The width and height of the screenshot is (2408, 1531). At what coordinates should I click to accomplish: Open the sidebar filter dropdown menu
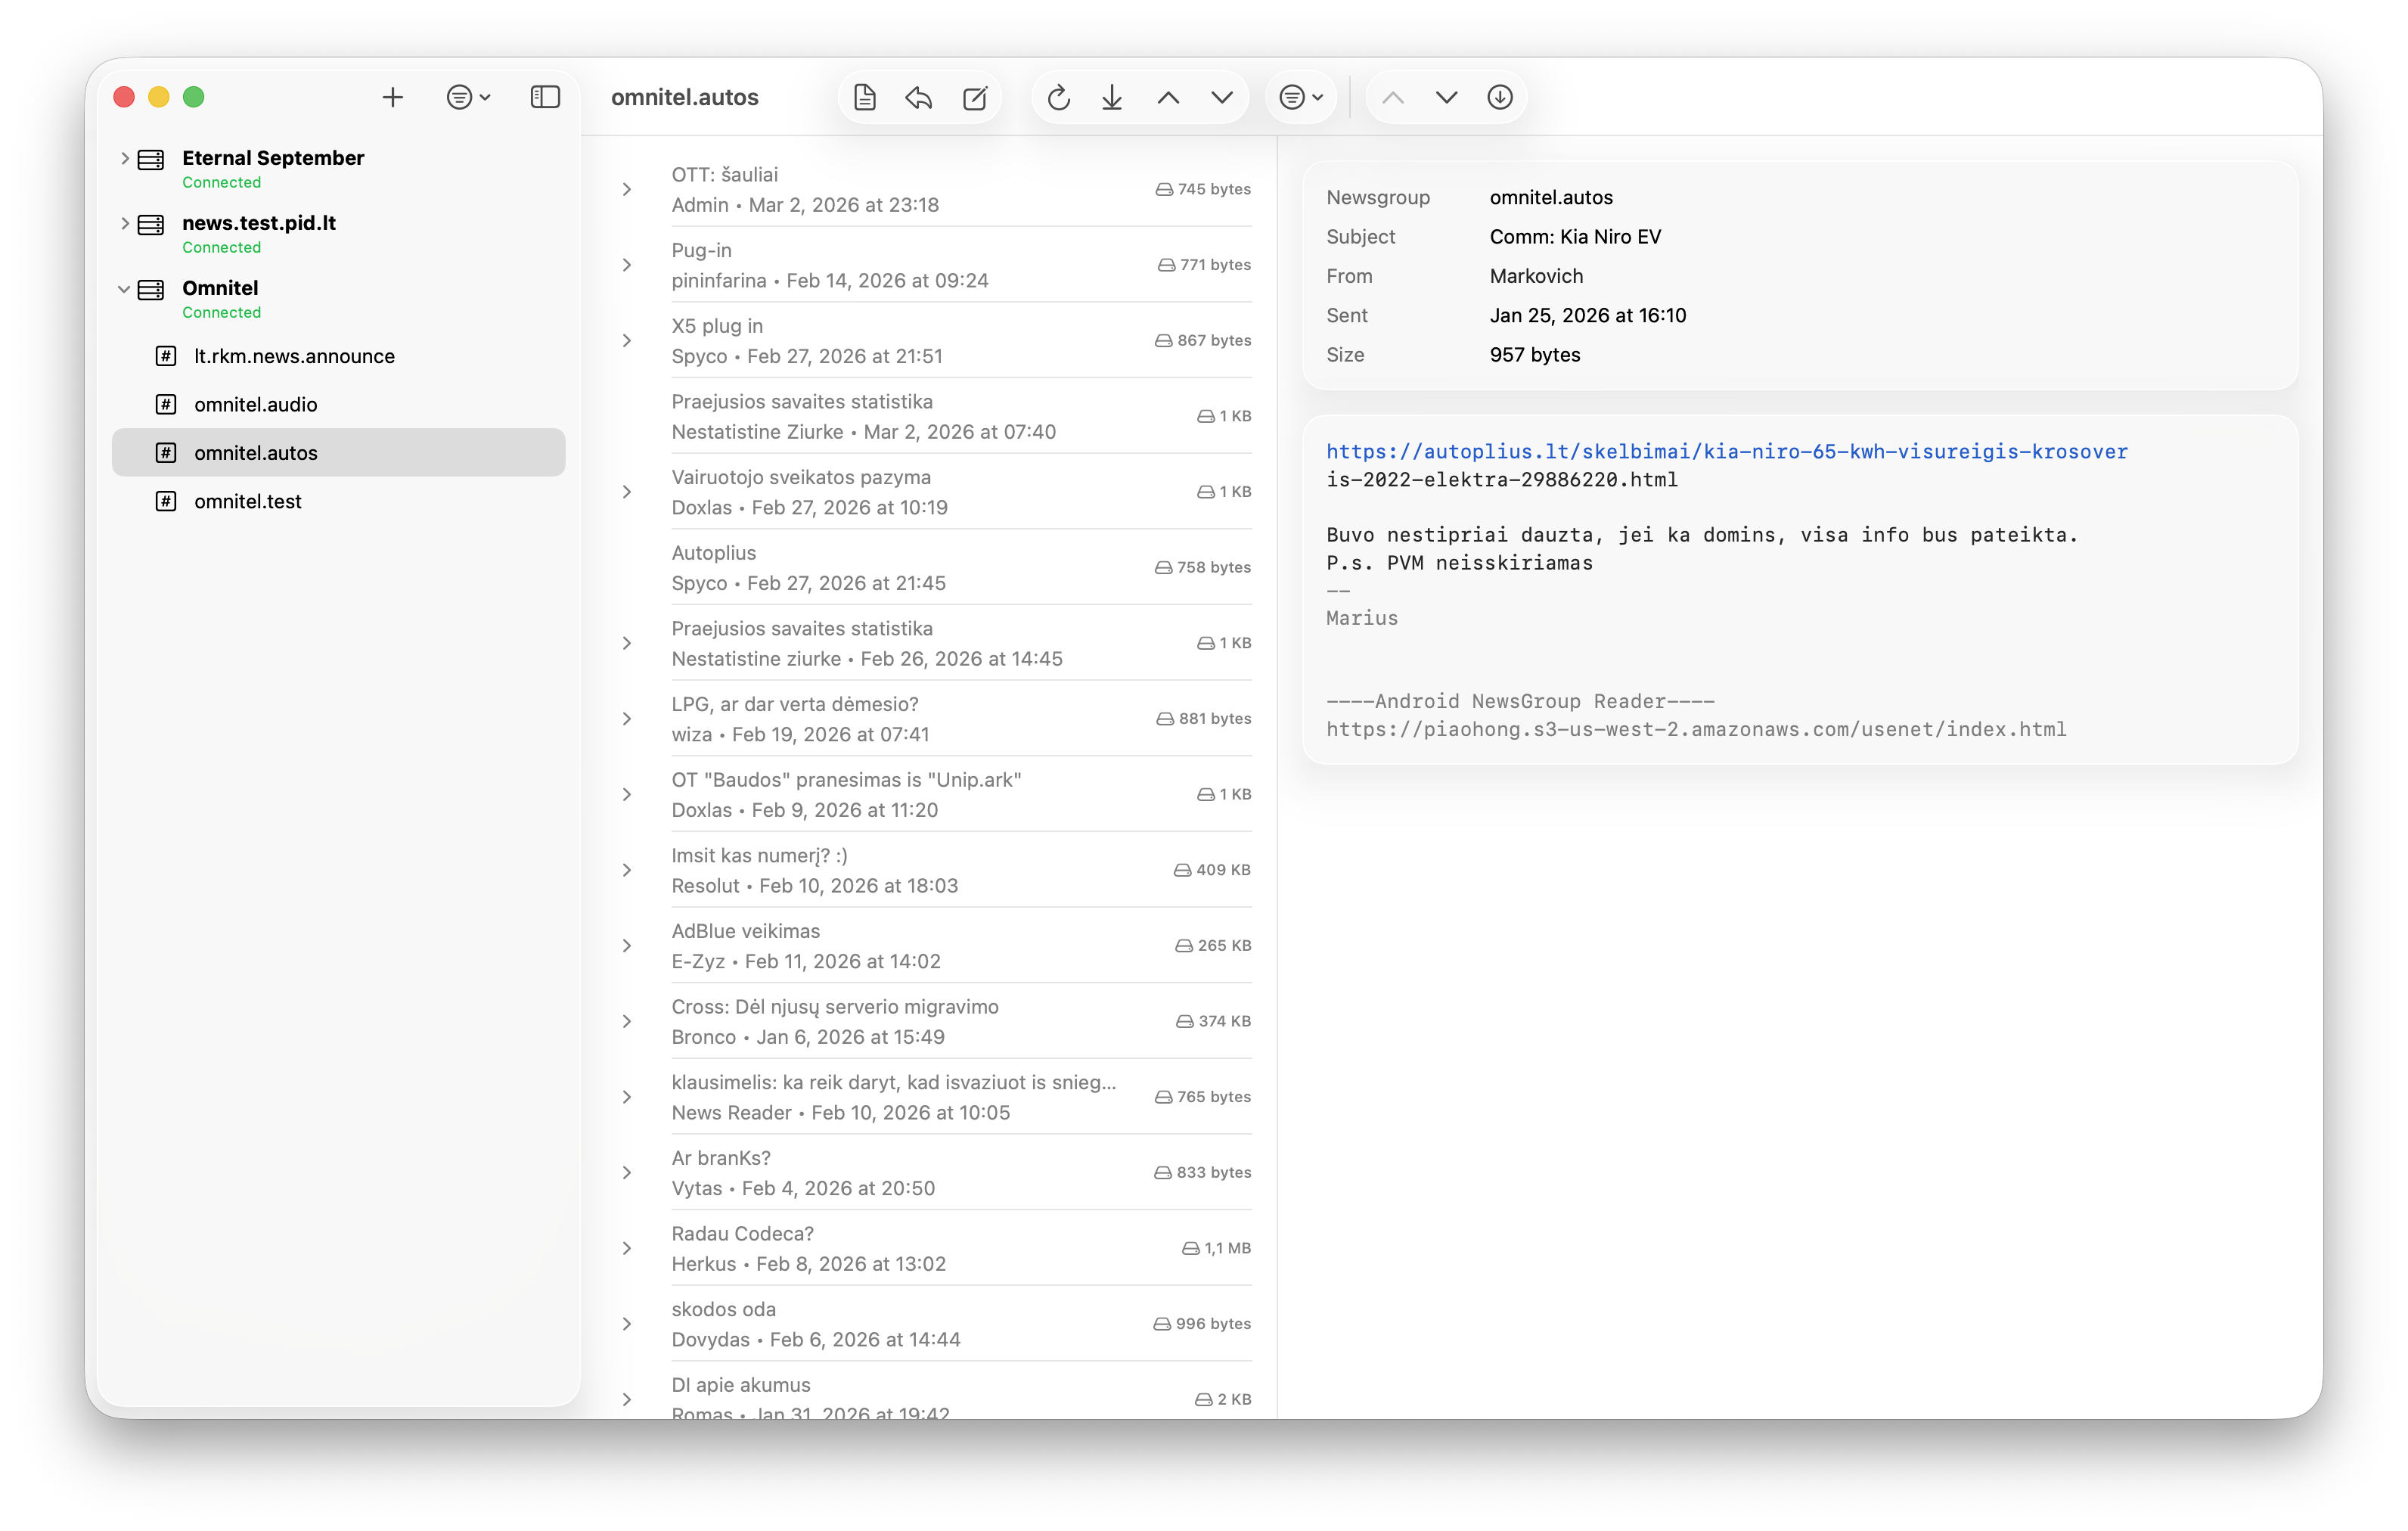coord(467,97)
